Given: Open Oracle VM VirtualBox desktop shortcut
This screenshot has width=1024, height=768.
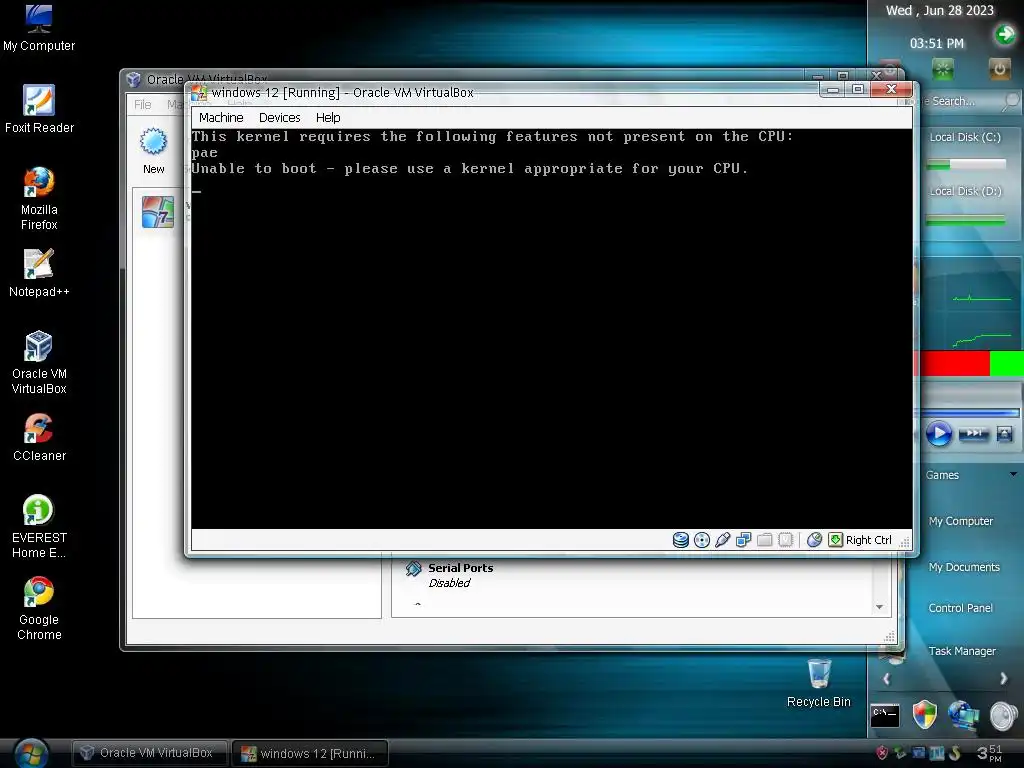Looking at the screenshot, I should pos(39,362).
